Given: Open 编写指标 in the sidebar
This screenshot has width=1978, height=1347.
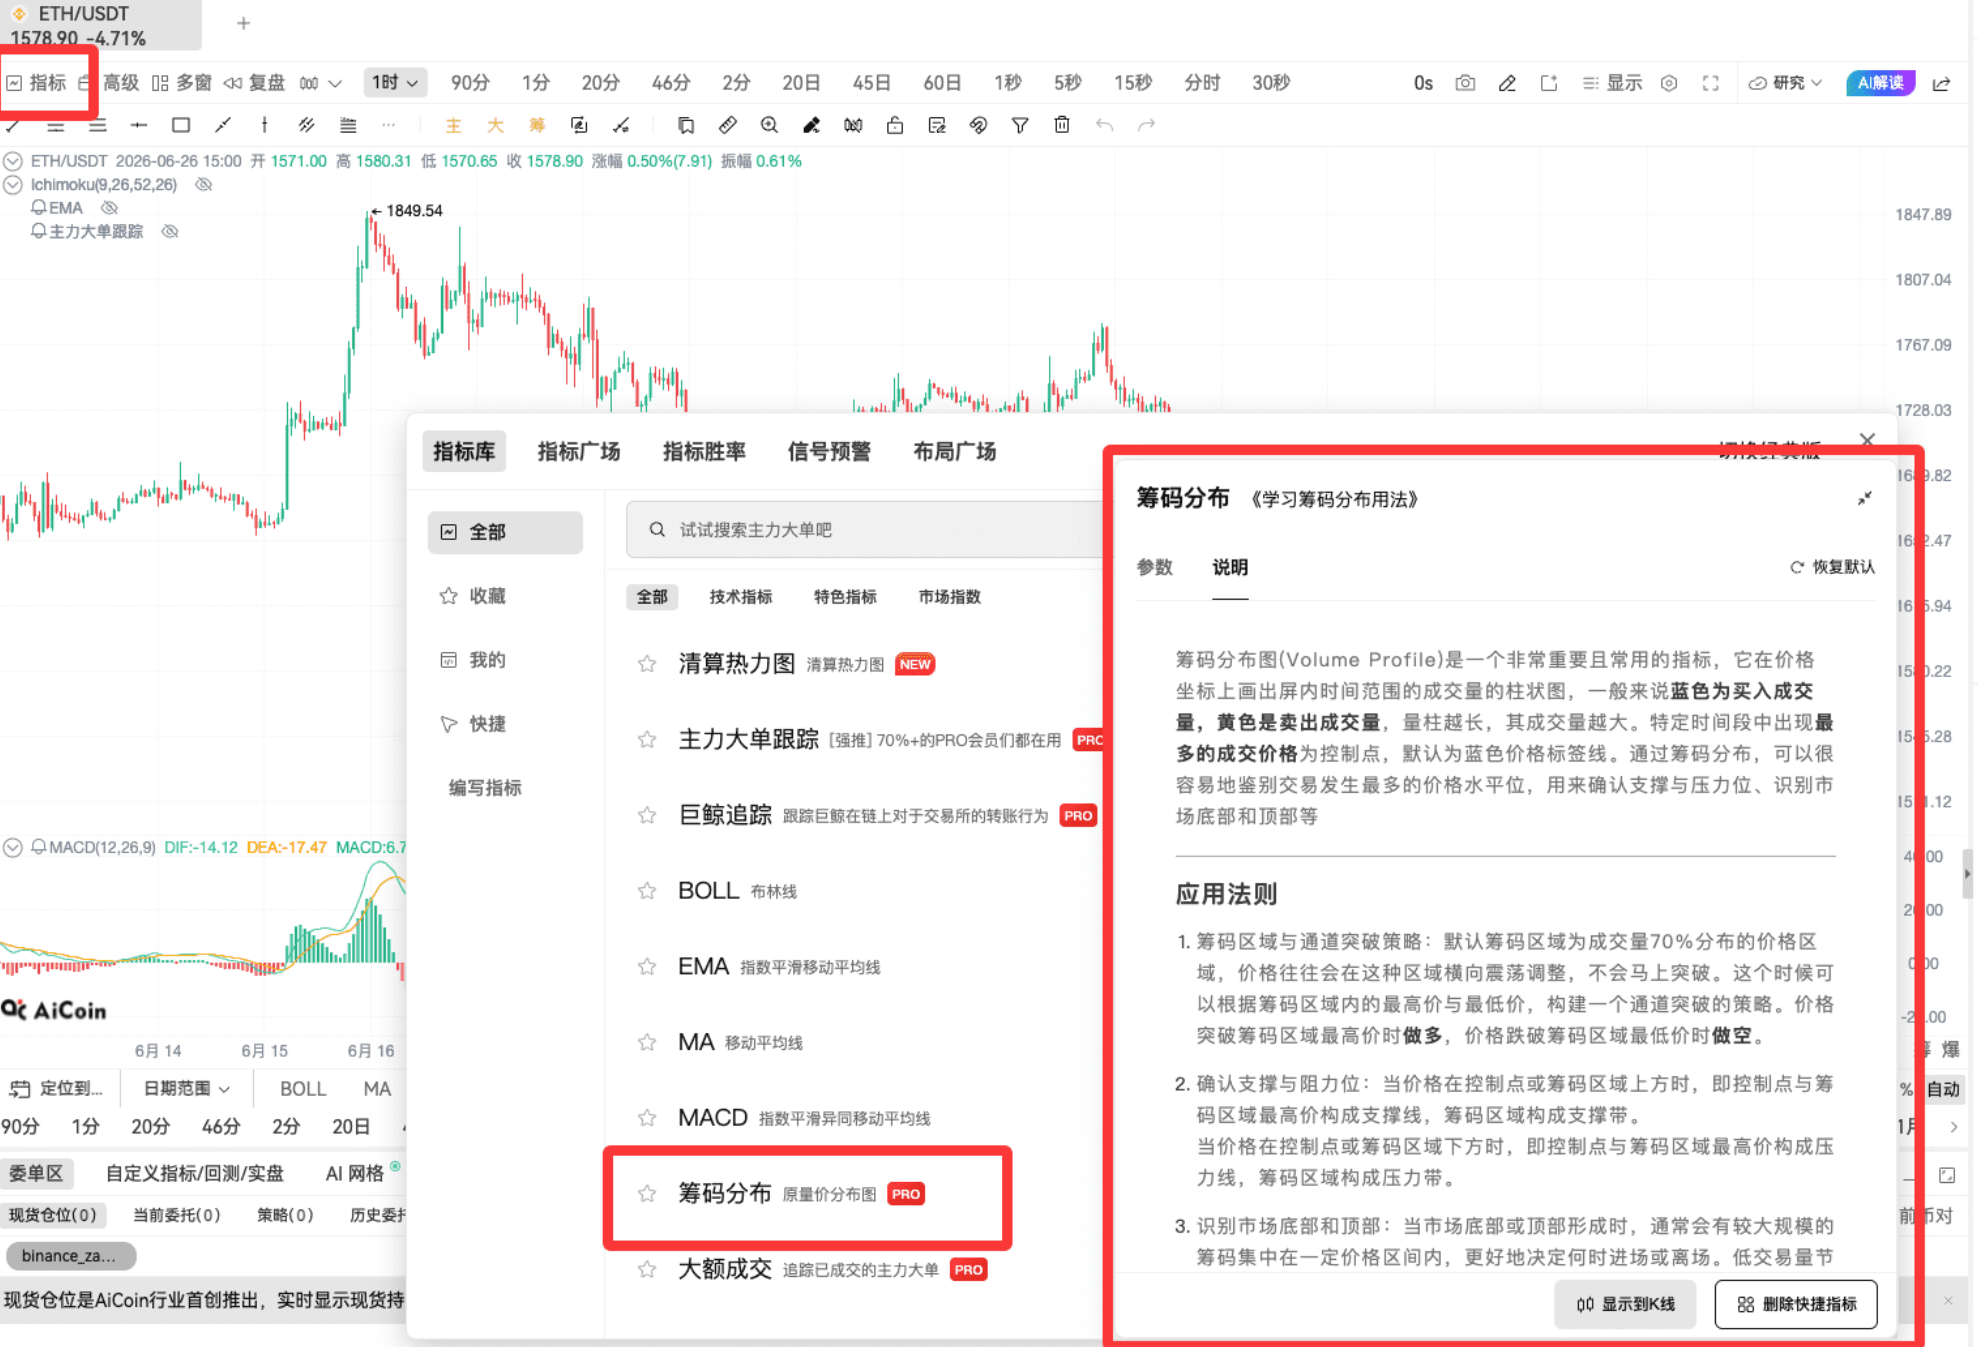Looking at the screenshot, I should click(485, 788).
